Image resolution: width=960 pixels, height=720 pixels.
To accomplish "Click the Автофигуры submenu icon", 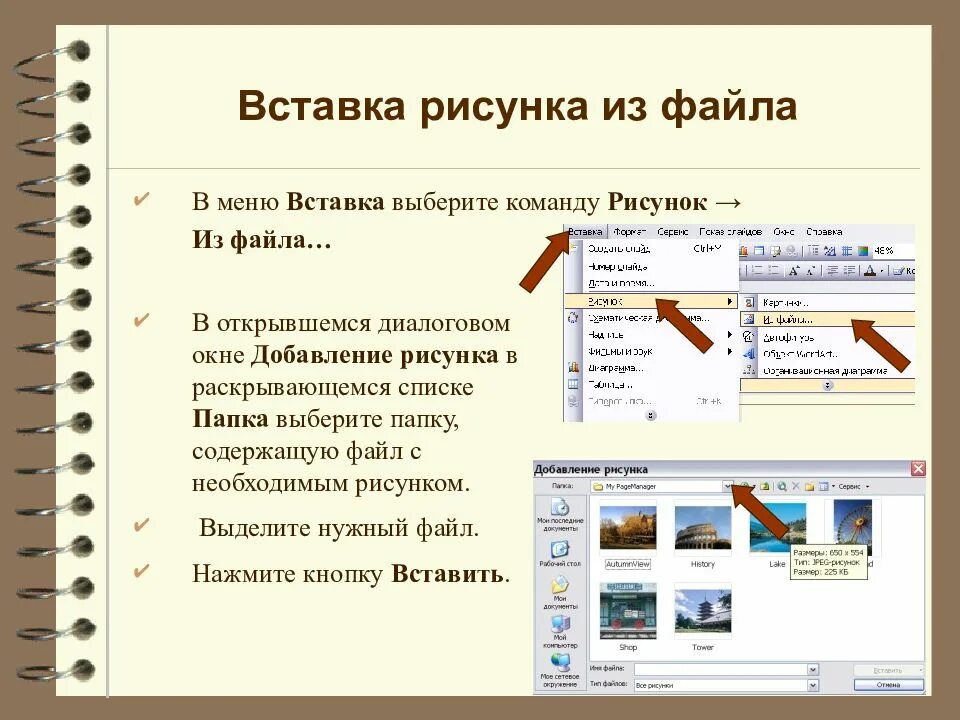I will pos(749,336).
